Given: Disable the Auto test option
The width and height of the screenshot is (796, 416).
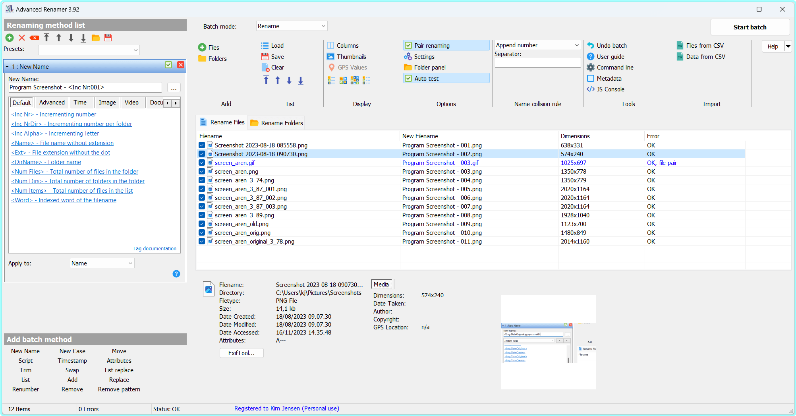Looking at the screenshot, I should 409,78.
